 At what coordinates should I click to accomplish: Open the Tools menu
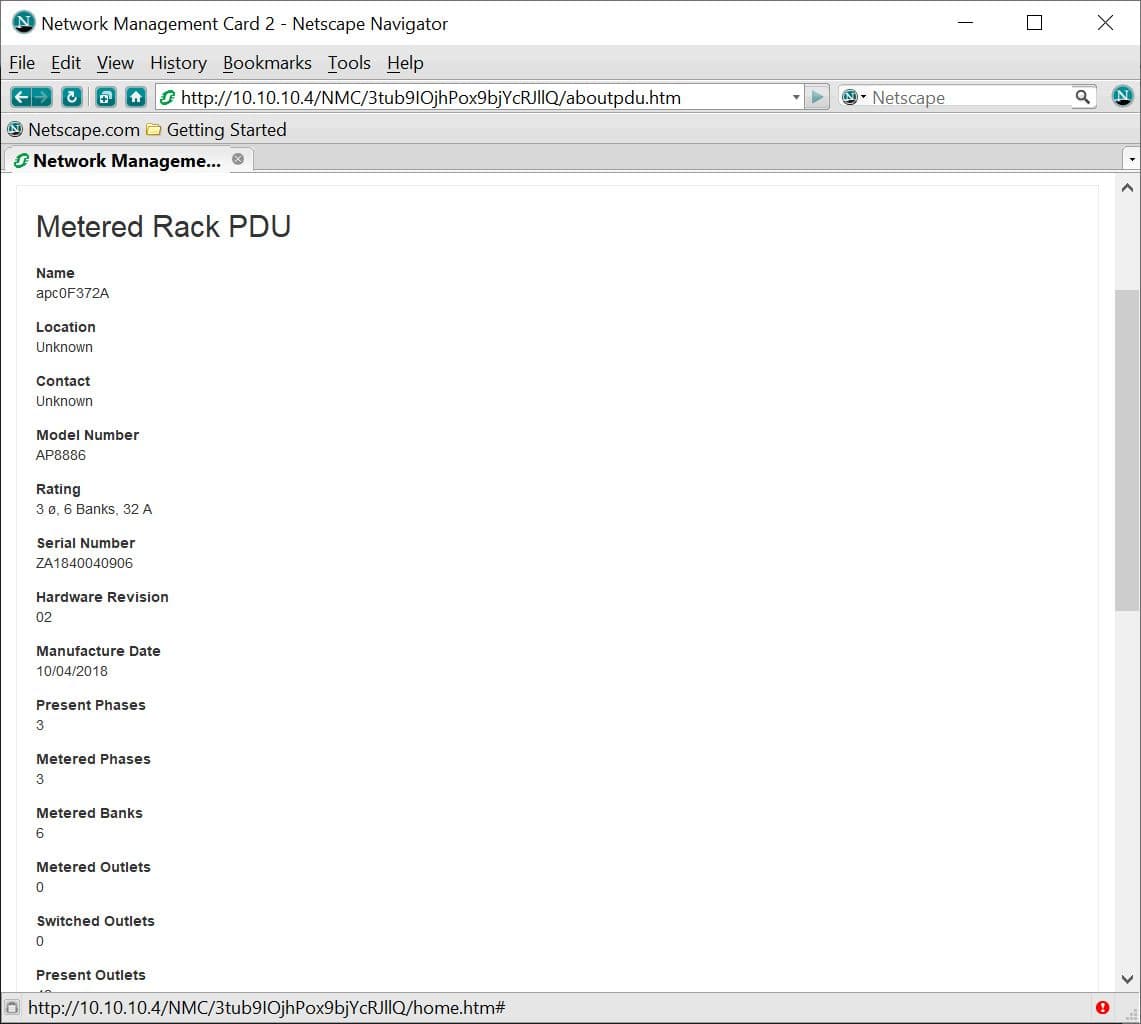(x=349, y=63)
